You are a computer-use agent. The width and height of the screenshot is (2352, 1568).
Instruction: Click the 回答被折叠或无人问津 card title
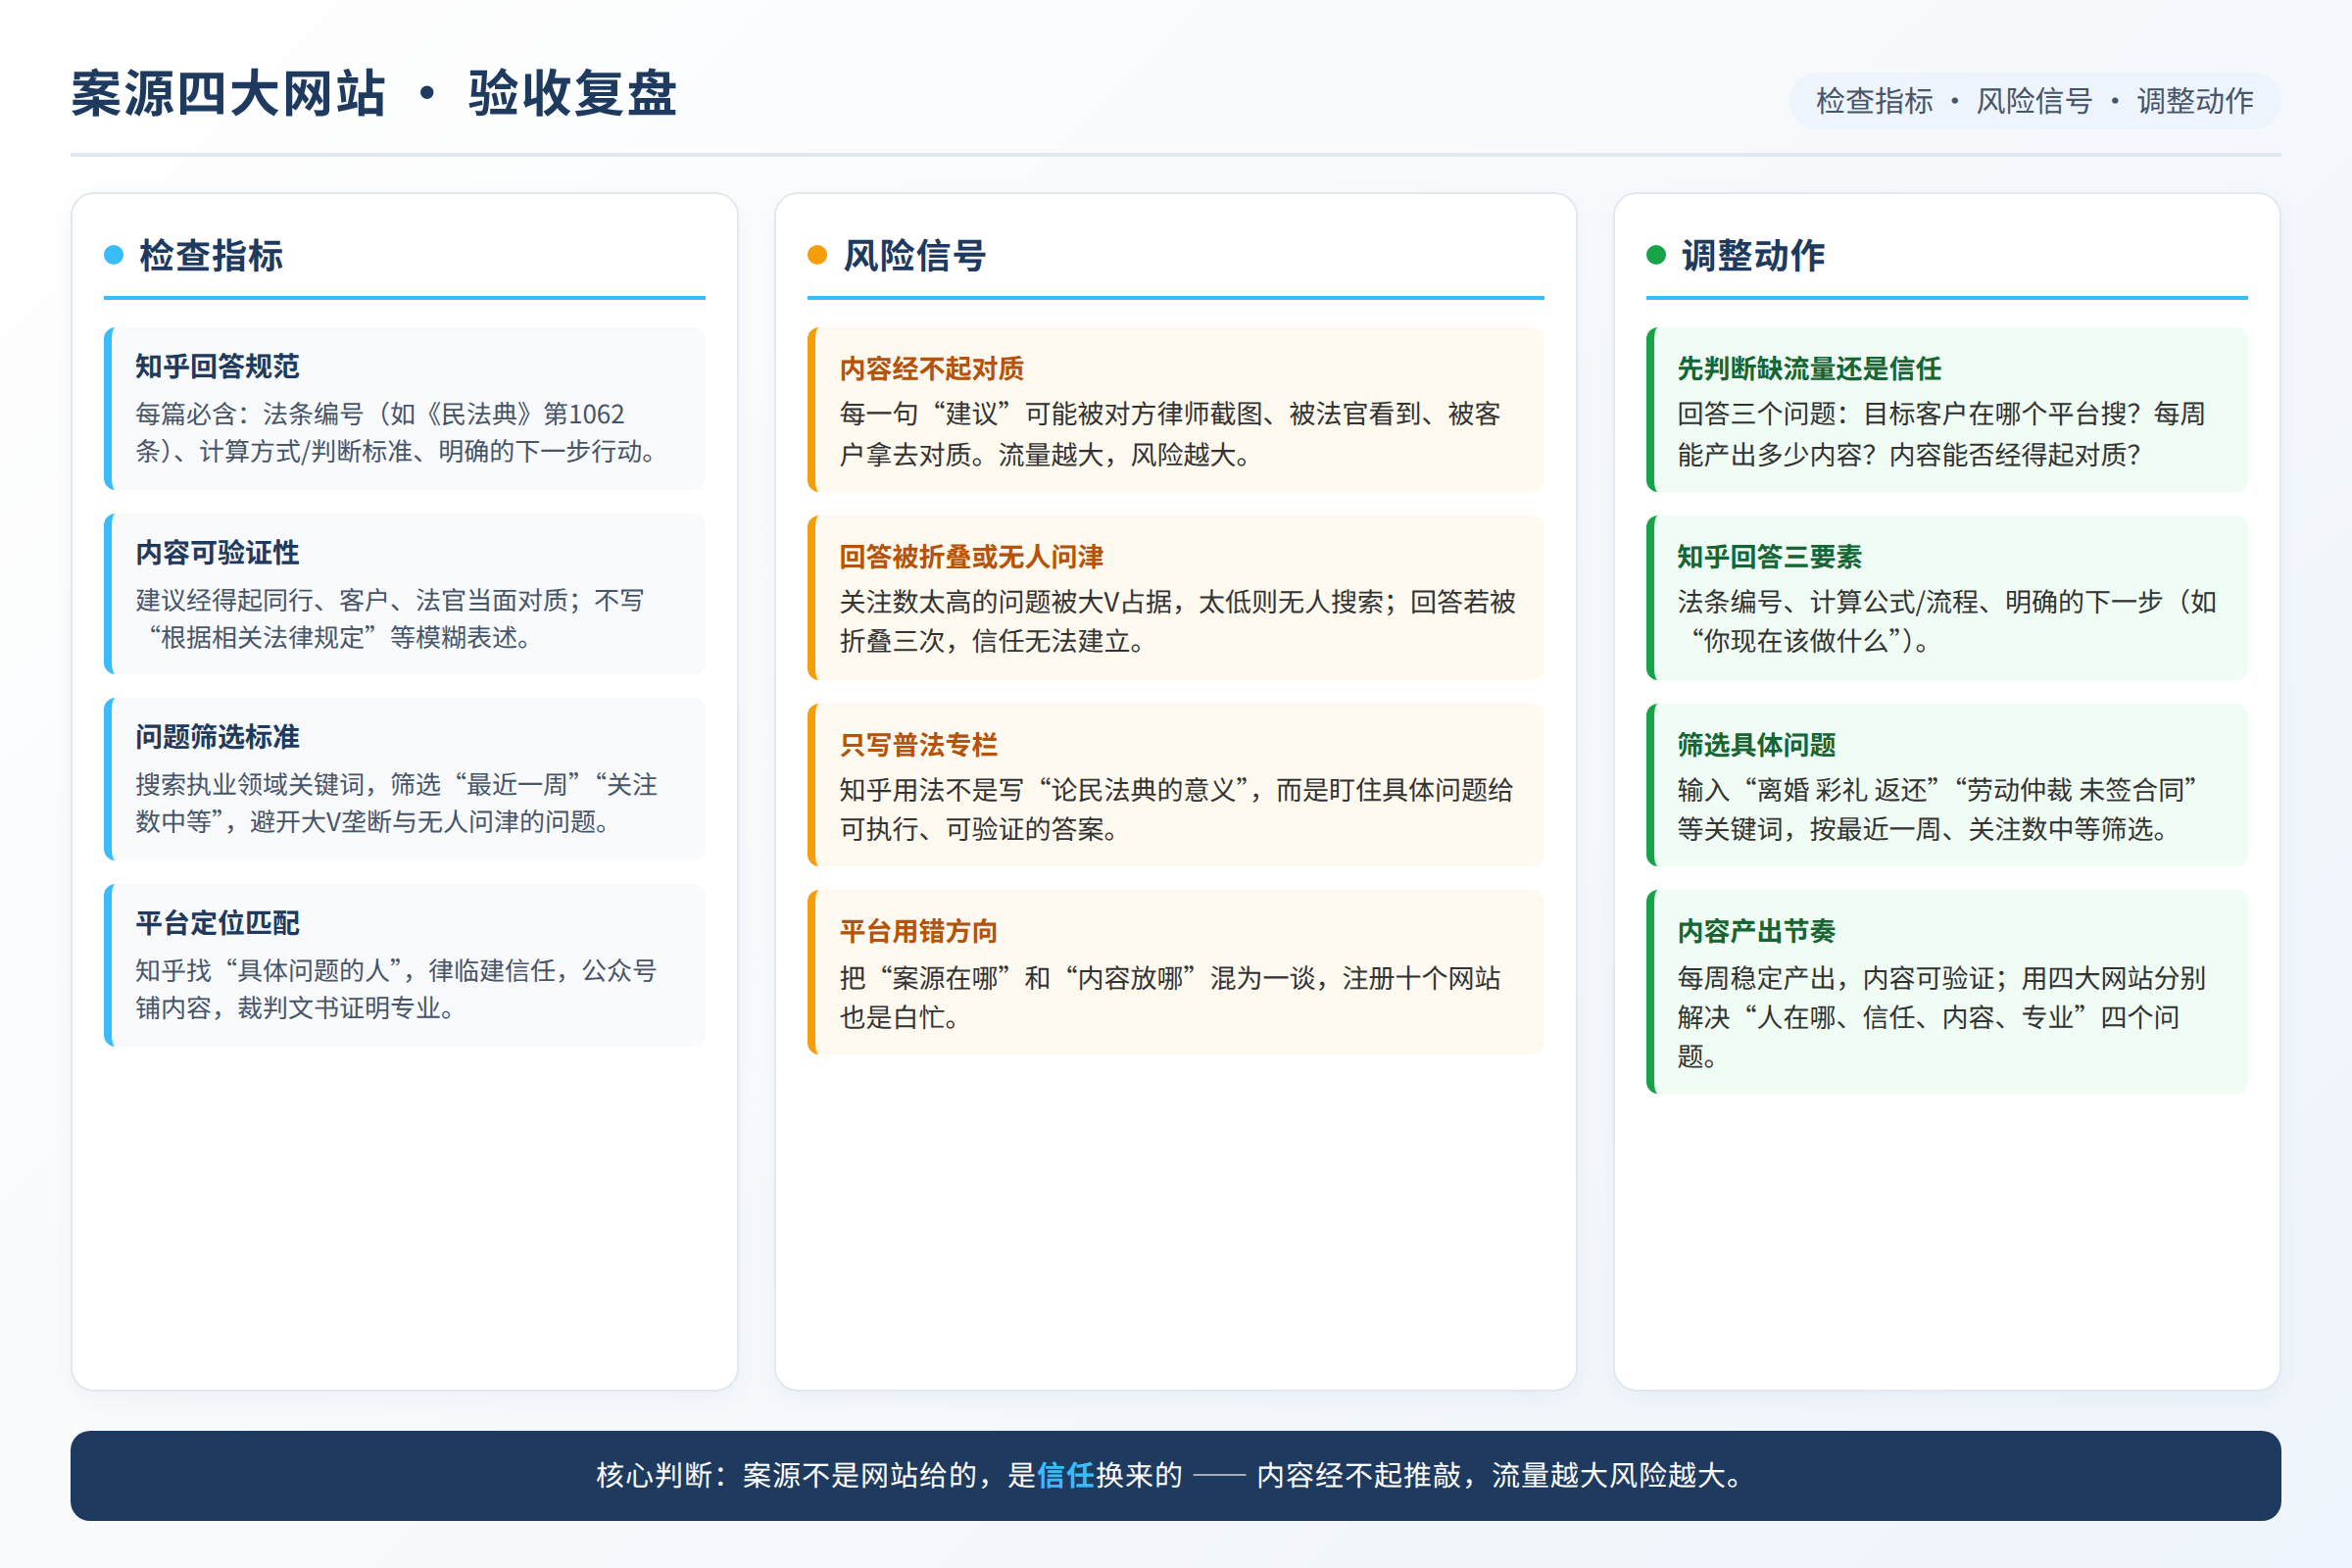pos(971,557)
